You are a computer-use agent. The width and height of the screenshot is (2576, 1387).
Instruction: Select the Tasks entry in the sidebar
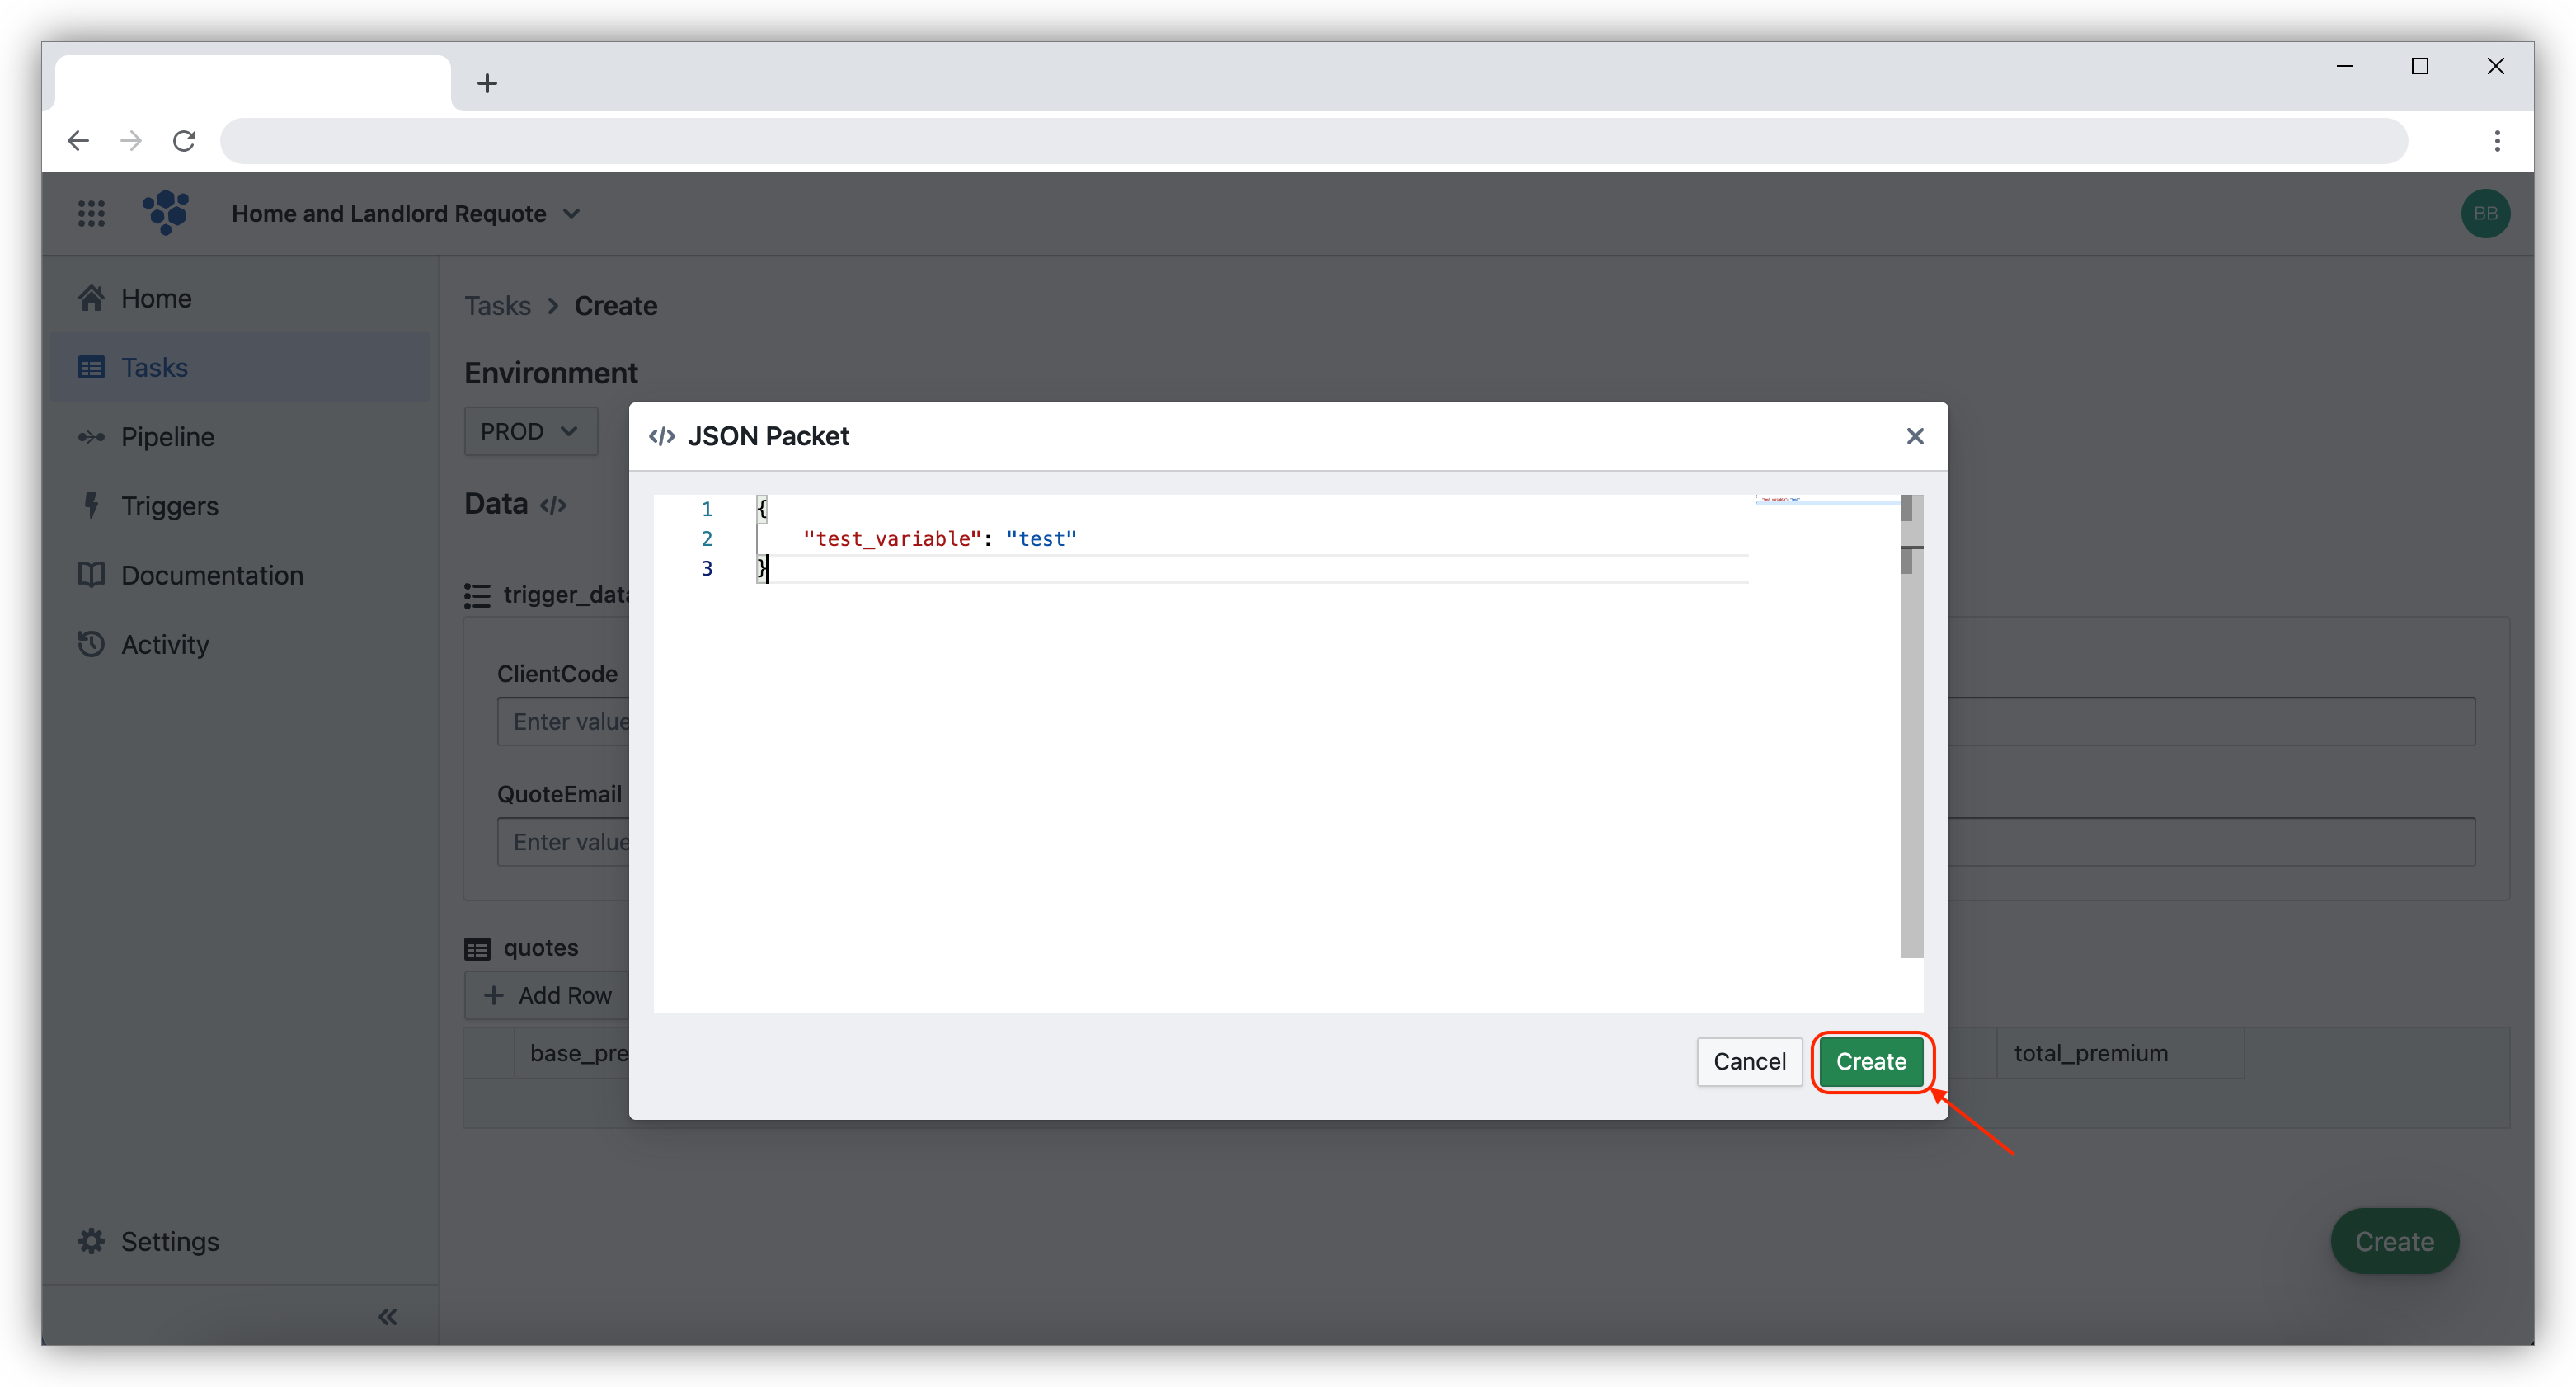[157, 367]
